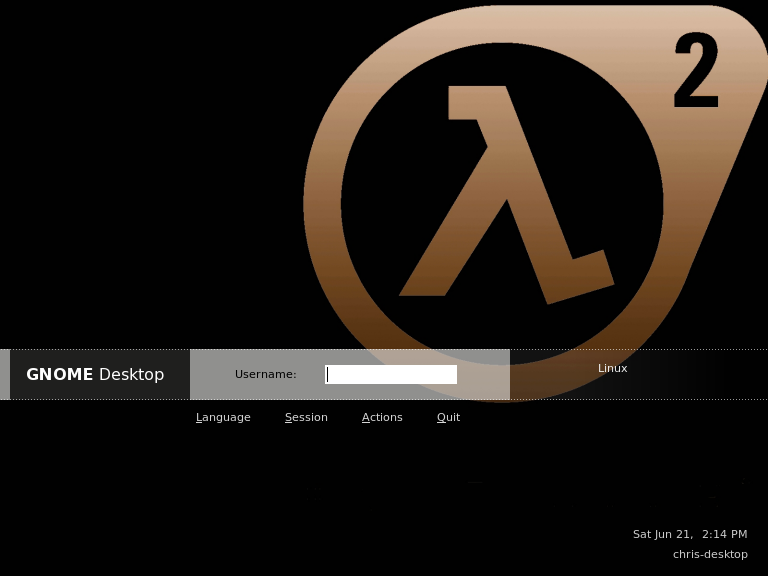The height and width of the screenshot is (576, 768).
Task: Click the chris-desktop hostname text
Action: [710, 554]
